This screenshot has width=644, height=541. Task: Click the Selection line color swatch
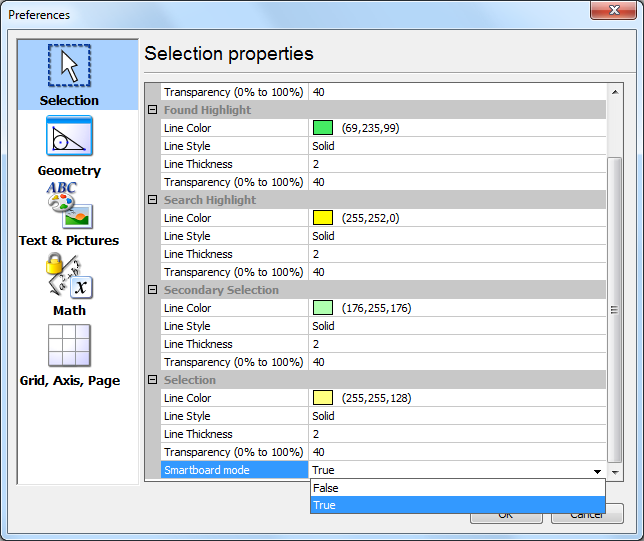(x=322, y=398)
